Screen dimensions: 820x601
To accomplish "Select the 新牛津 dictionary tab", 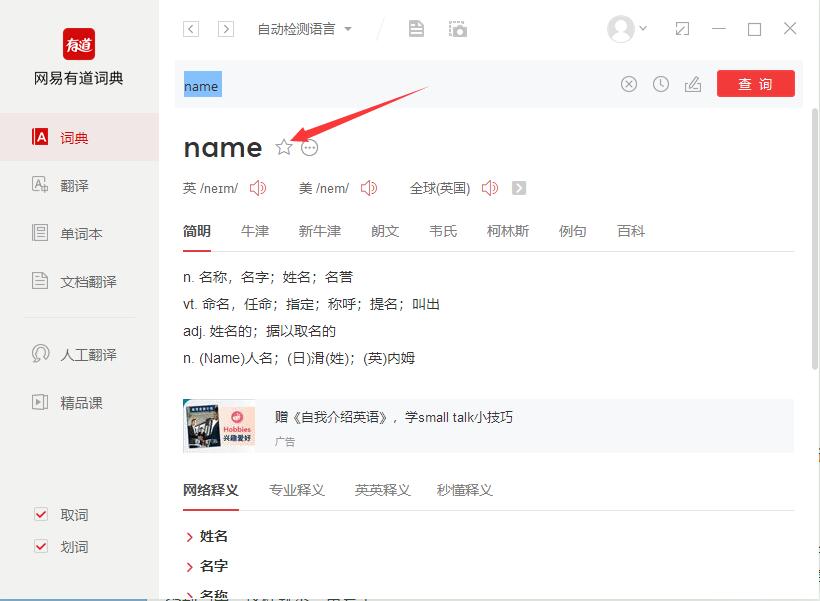I will point(320,231).
